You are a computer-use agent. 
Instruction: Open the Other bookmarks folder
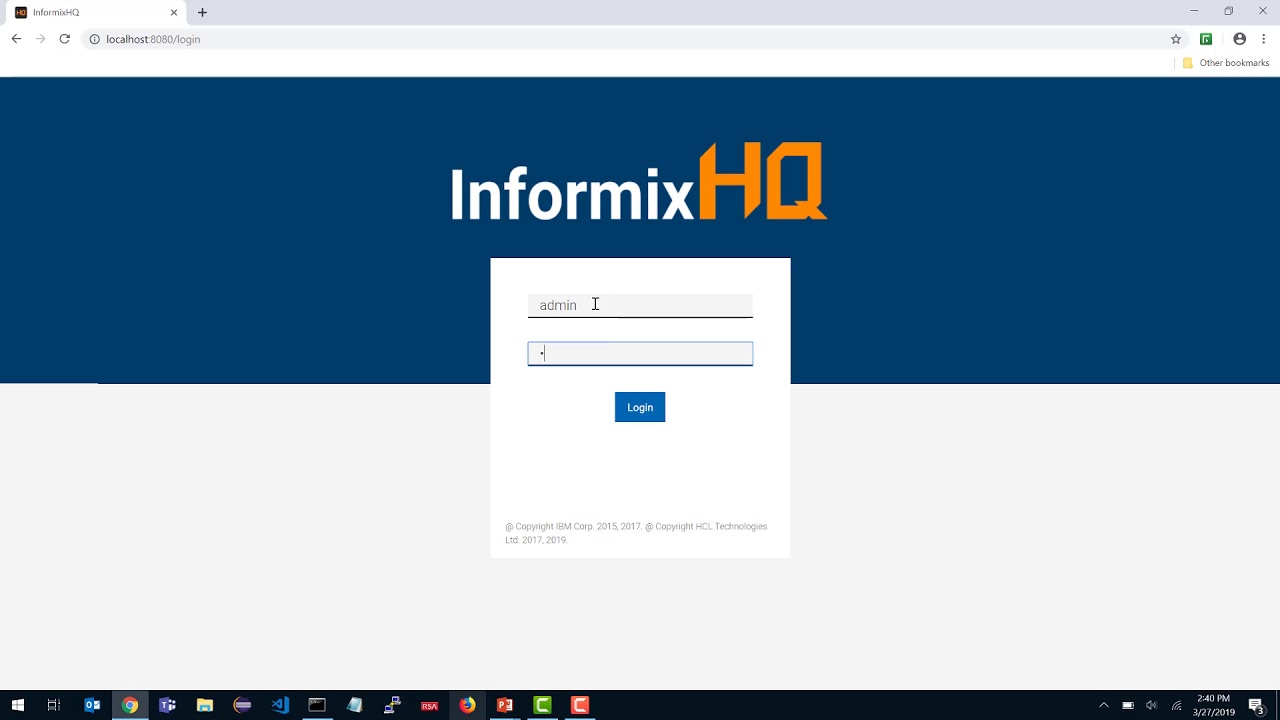1225,63
